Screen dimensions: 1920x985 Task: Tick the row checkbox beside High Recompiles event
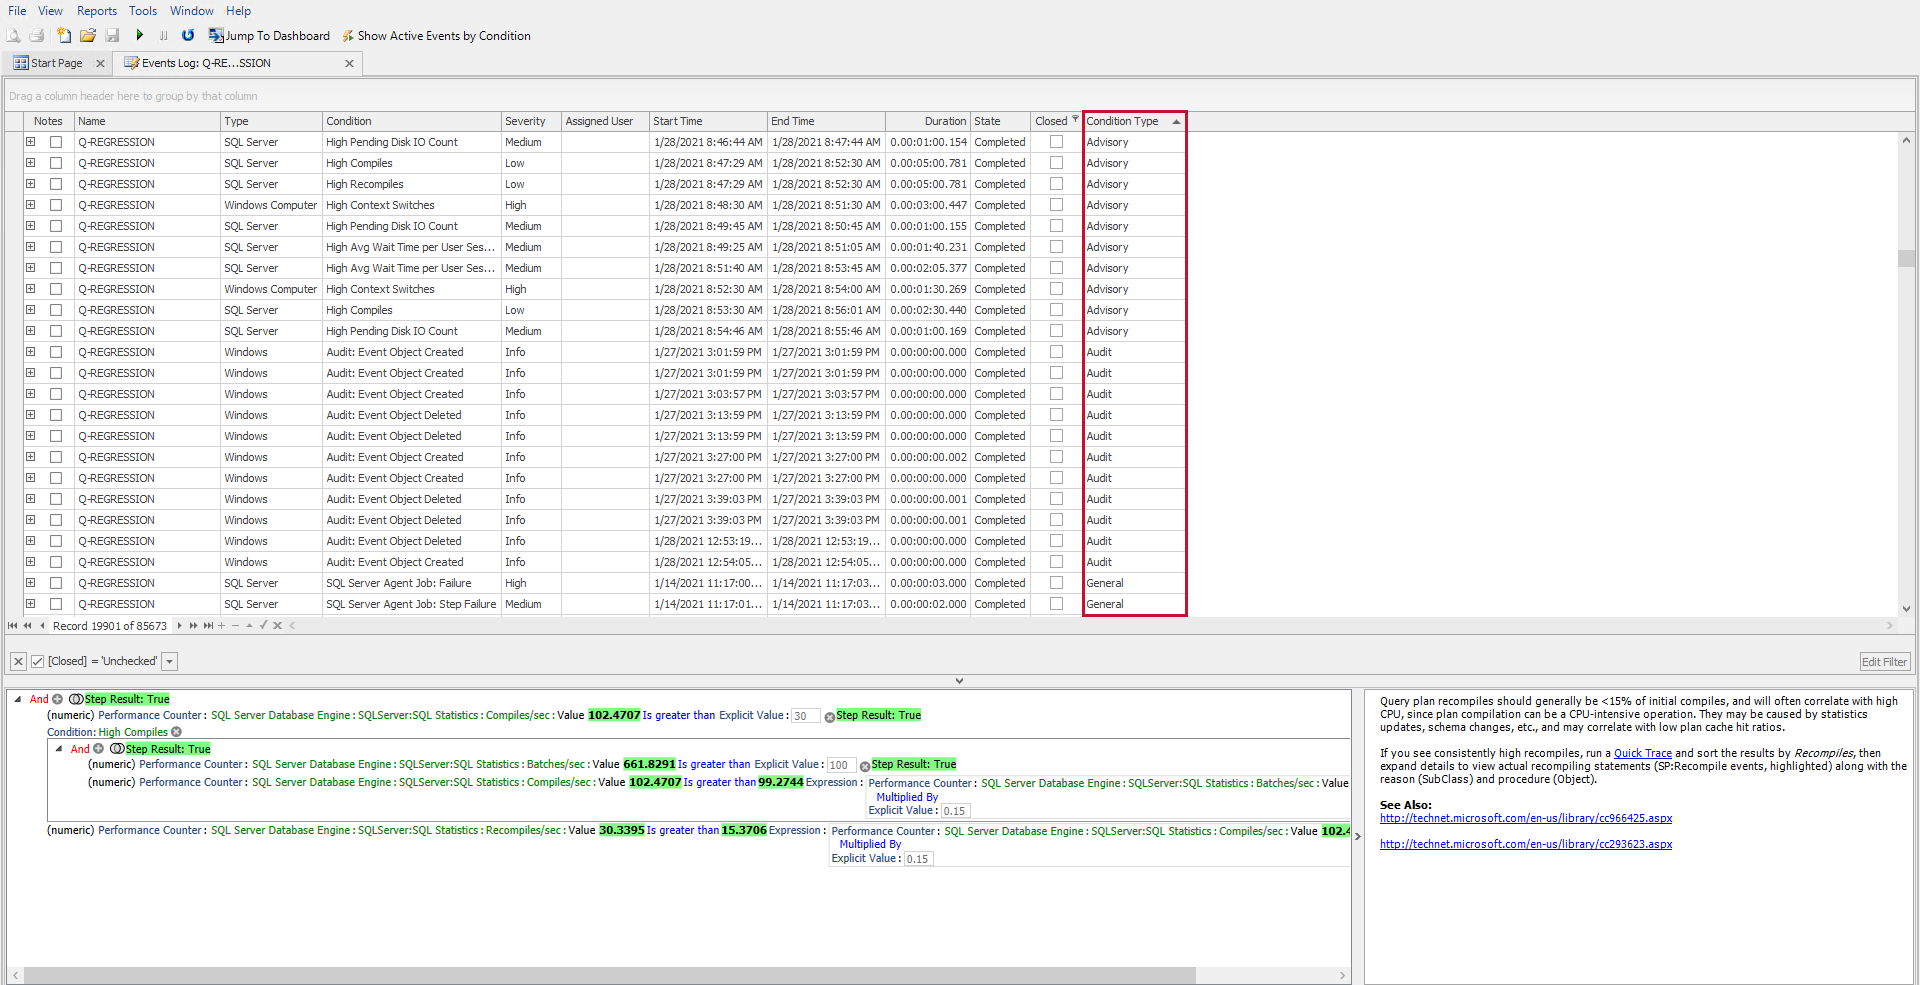coord(56,184)
